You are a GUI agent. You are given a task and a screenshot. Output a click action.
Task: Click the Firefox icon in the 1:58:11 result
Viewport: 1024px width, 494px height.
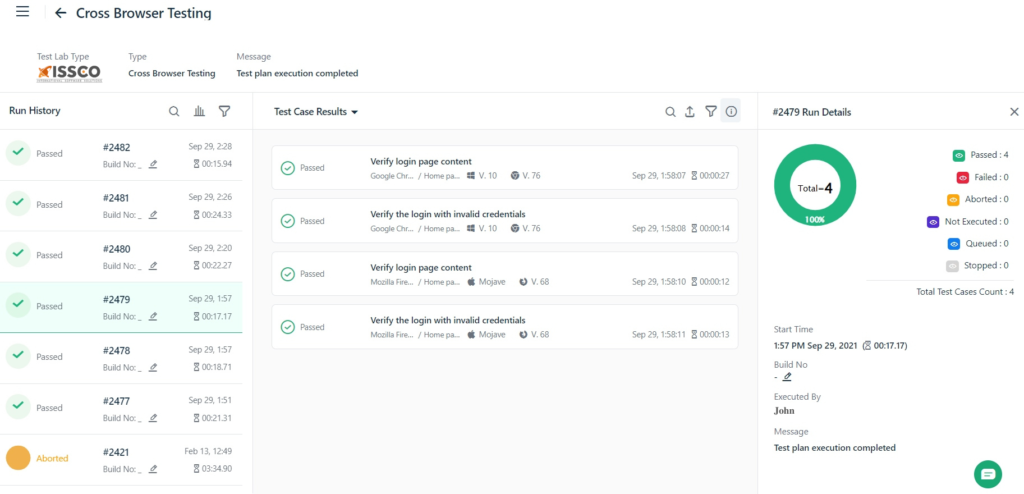[523, 335]
